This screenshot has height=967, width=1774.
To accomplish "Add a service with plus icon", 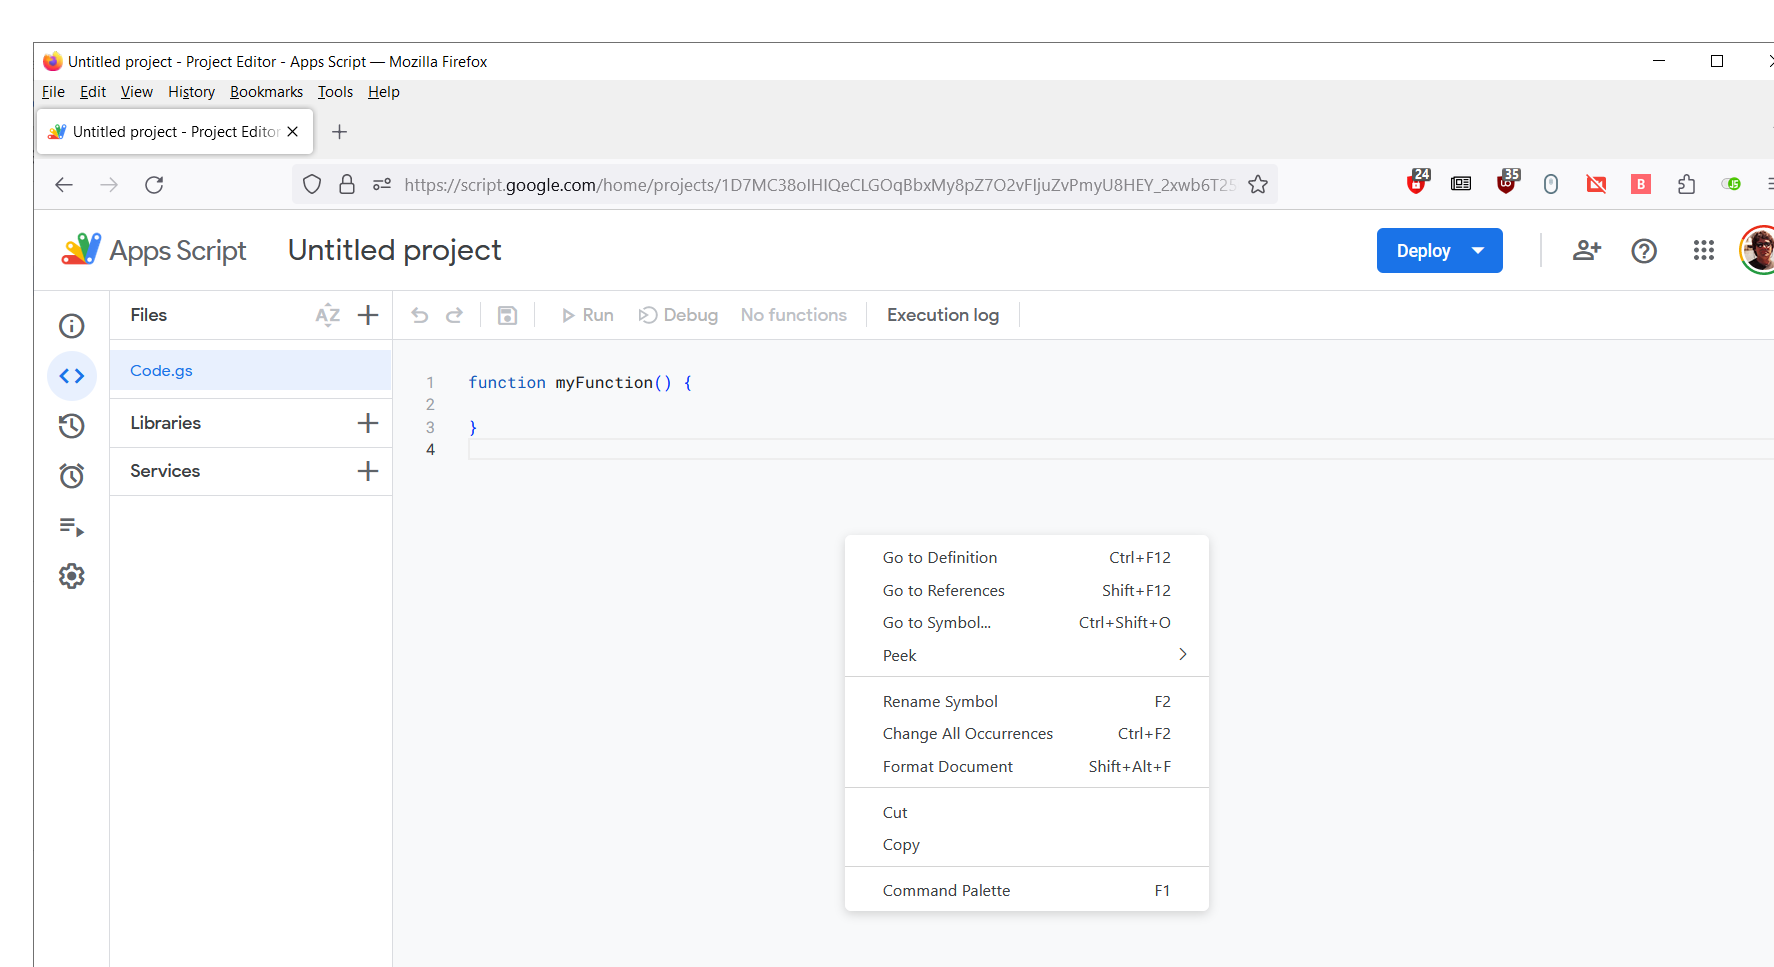I will point(368,471).
